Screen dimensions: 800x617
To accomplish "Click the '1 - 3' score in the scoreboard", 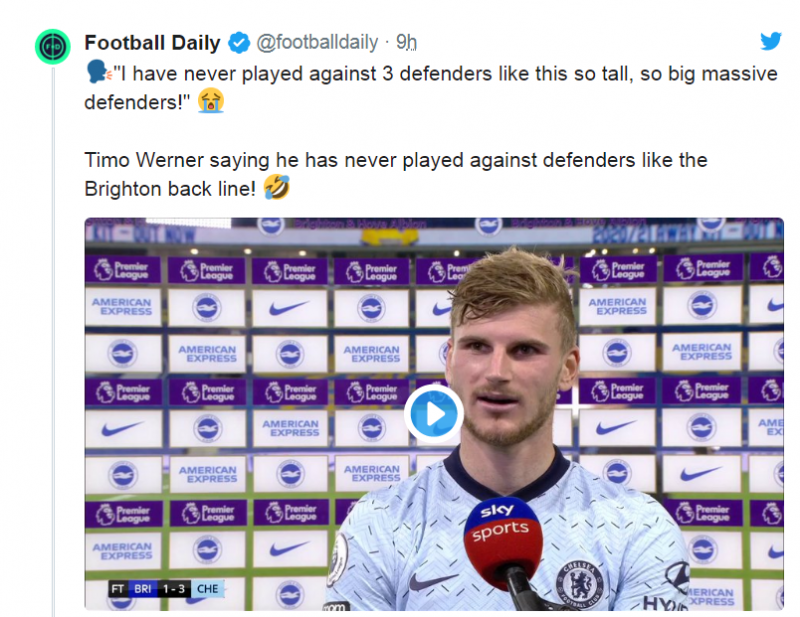I will (177, 589).
